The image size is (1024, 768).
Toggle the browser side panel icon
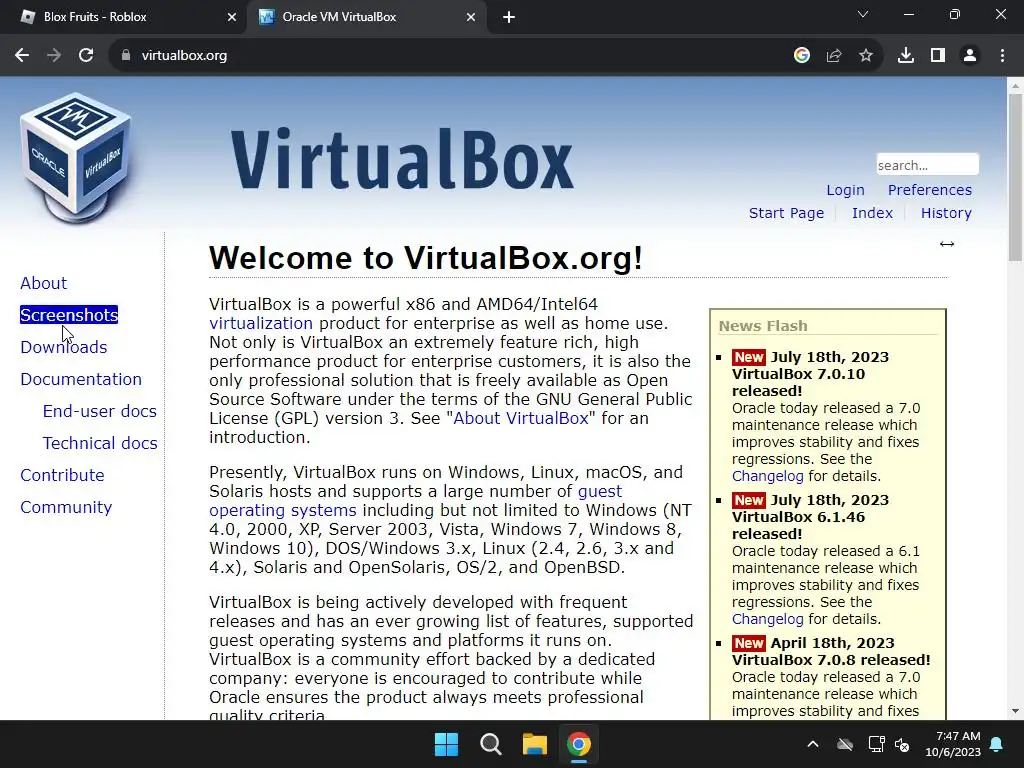pyautogui.click(x=938, y=56)
